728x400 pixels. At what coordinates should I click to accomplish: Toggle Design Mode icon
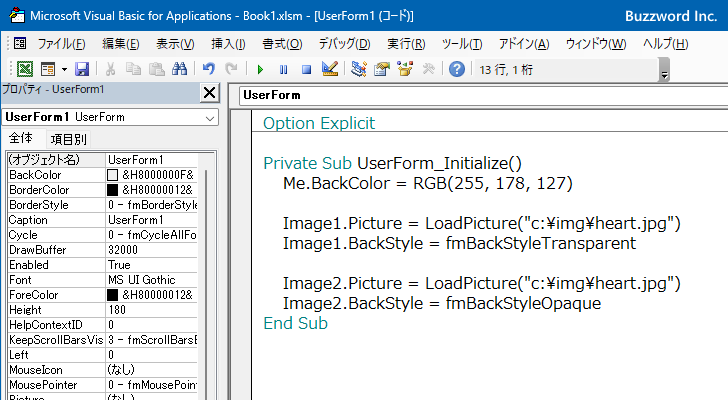330,69
